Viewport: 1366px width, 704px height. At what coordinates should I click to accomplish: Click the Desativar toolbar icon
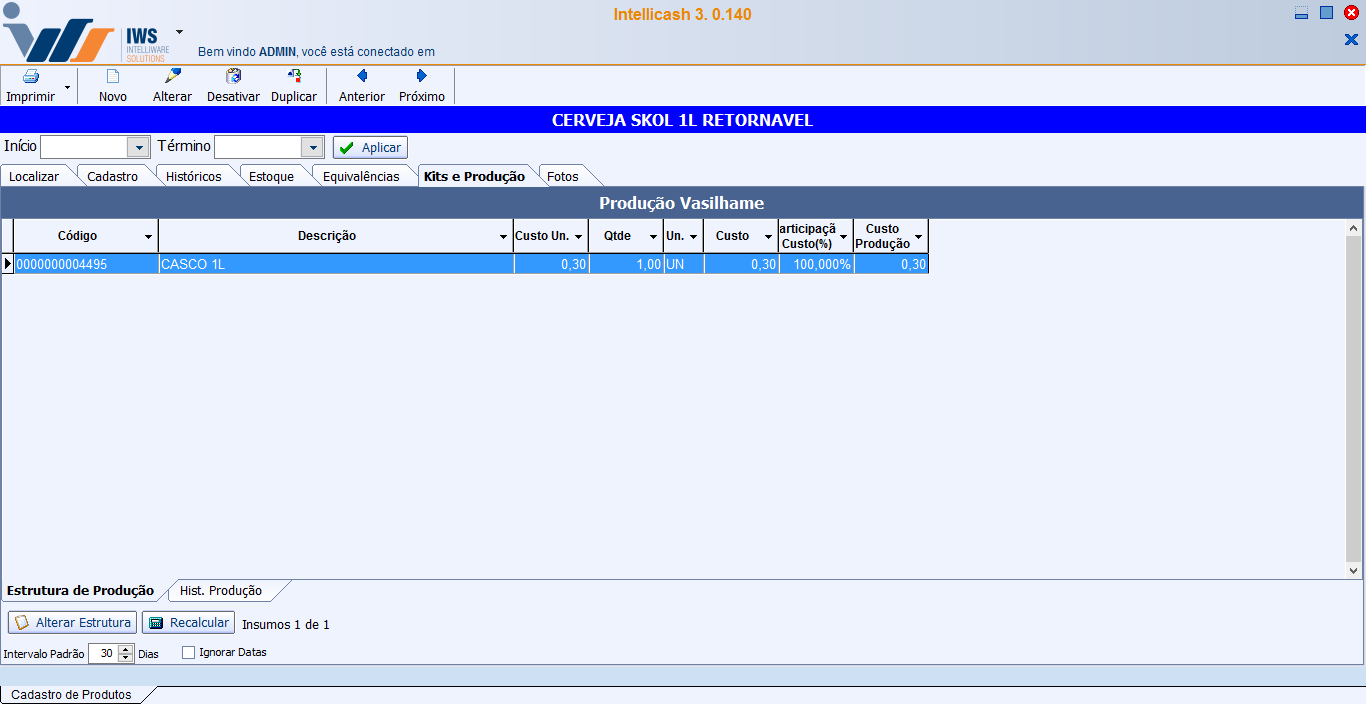[x=234, y=76]
